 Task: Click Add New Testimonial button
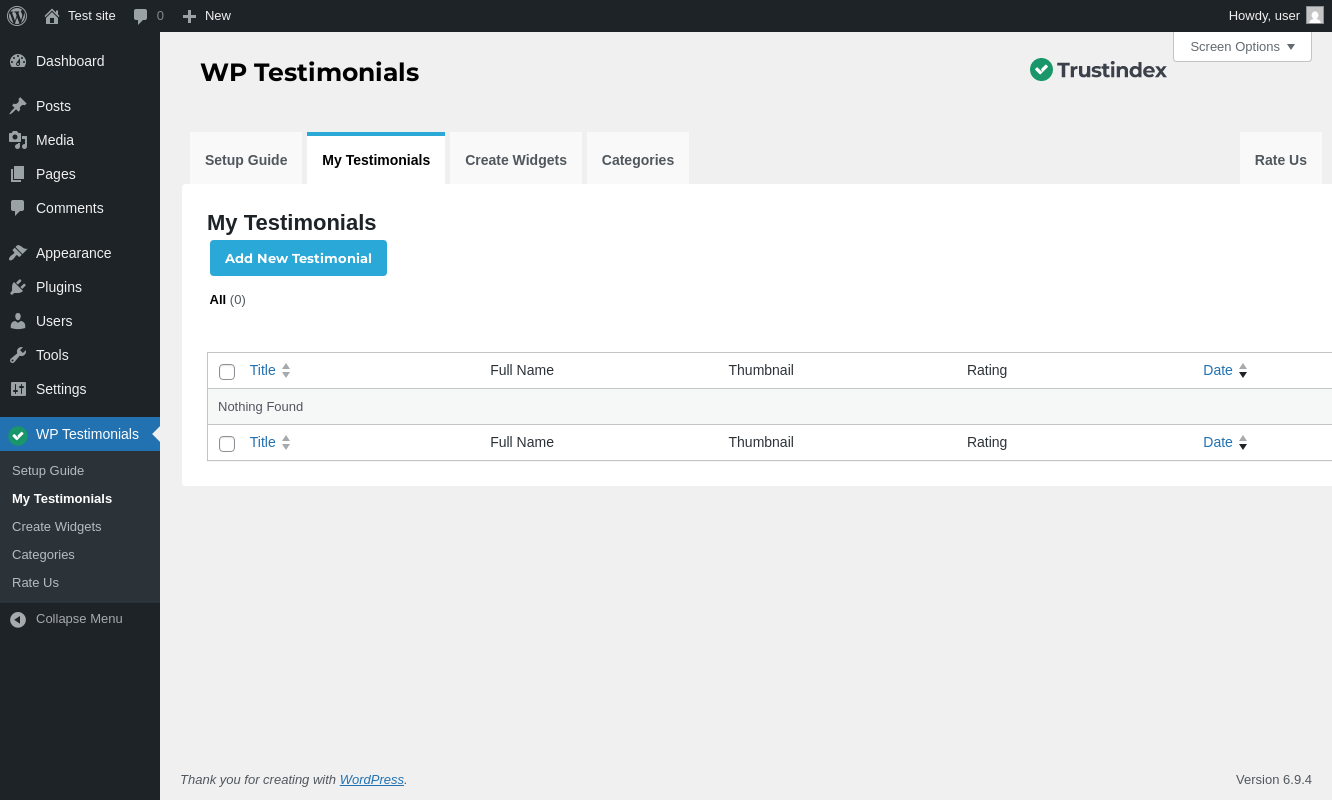[x=298, y=258]
